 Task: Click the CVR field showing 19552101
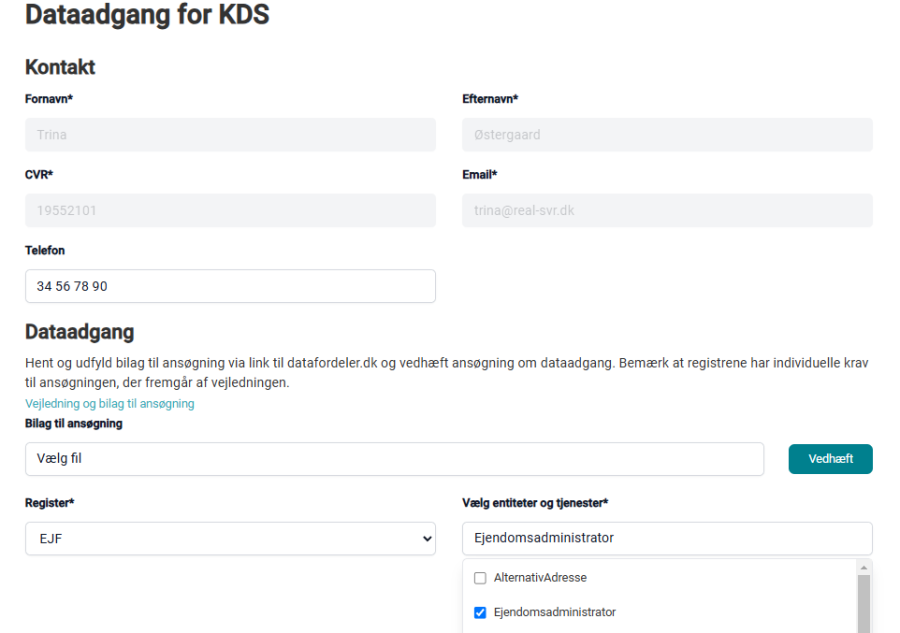(x=230, y=211)
